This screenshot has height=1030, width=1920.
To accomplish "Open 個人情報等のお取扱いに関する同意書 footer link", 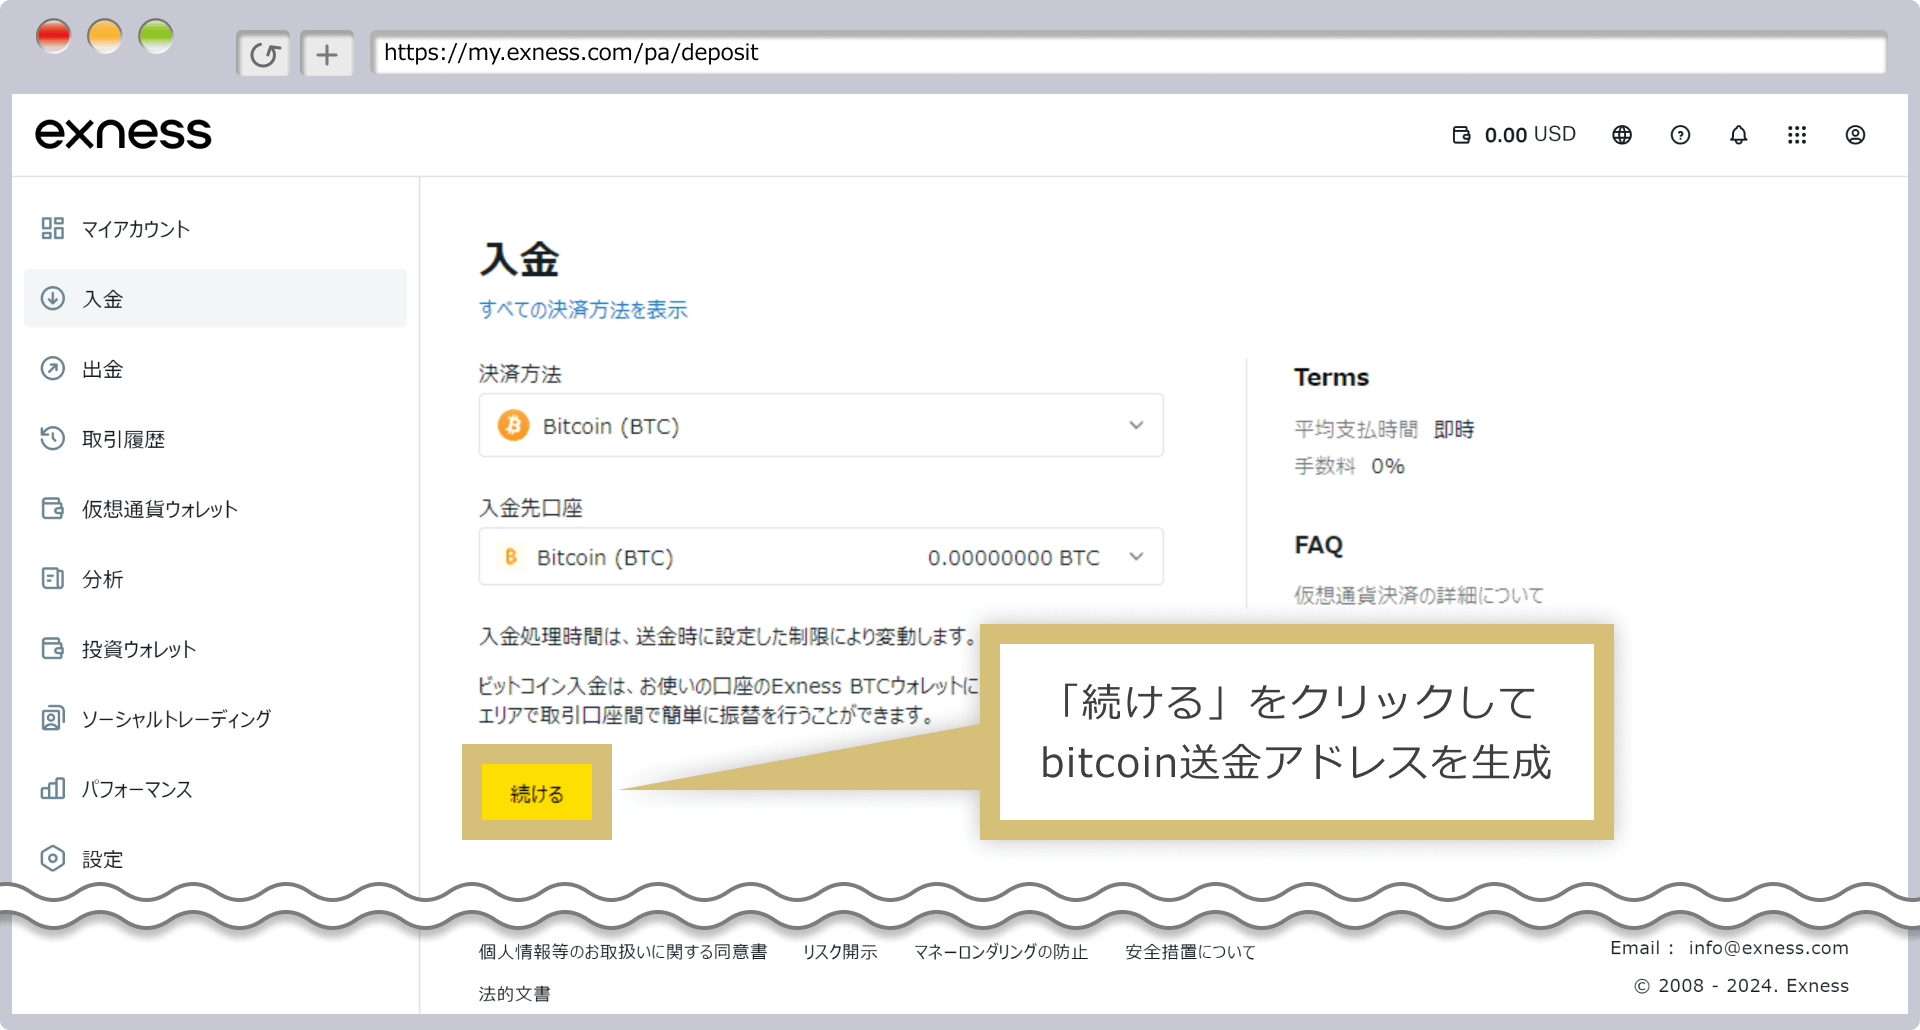I will coord(623,951).
